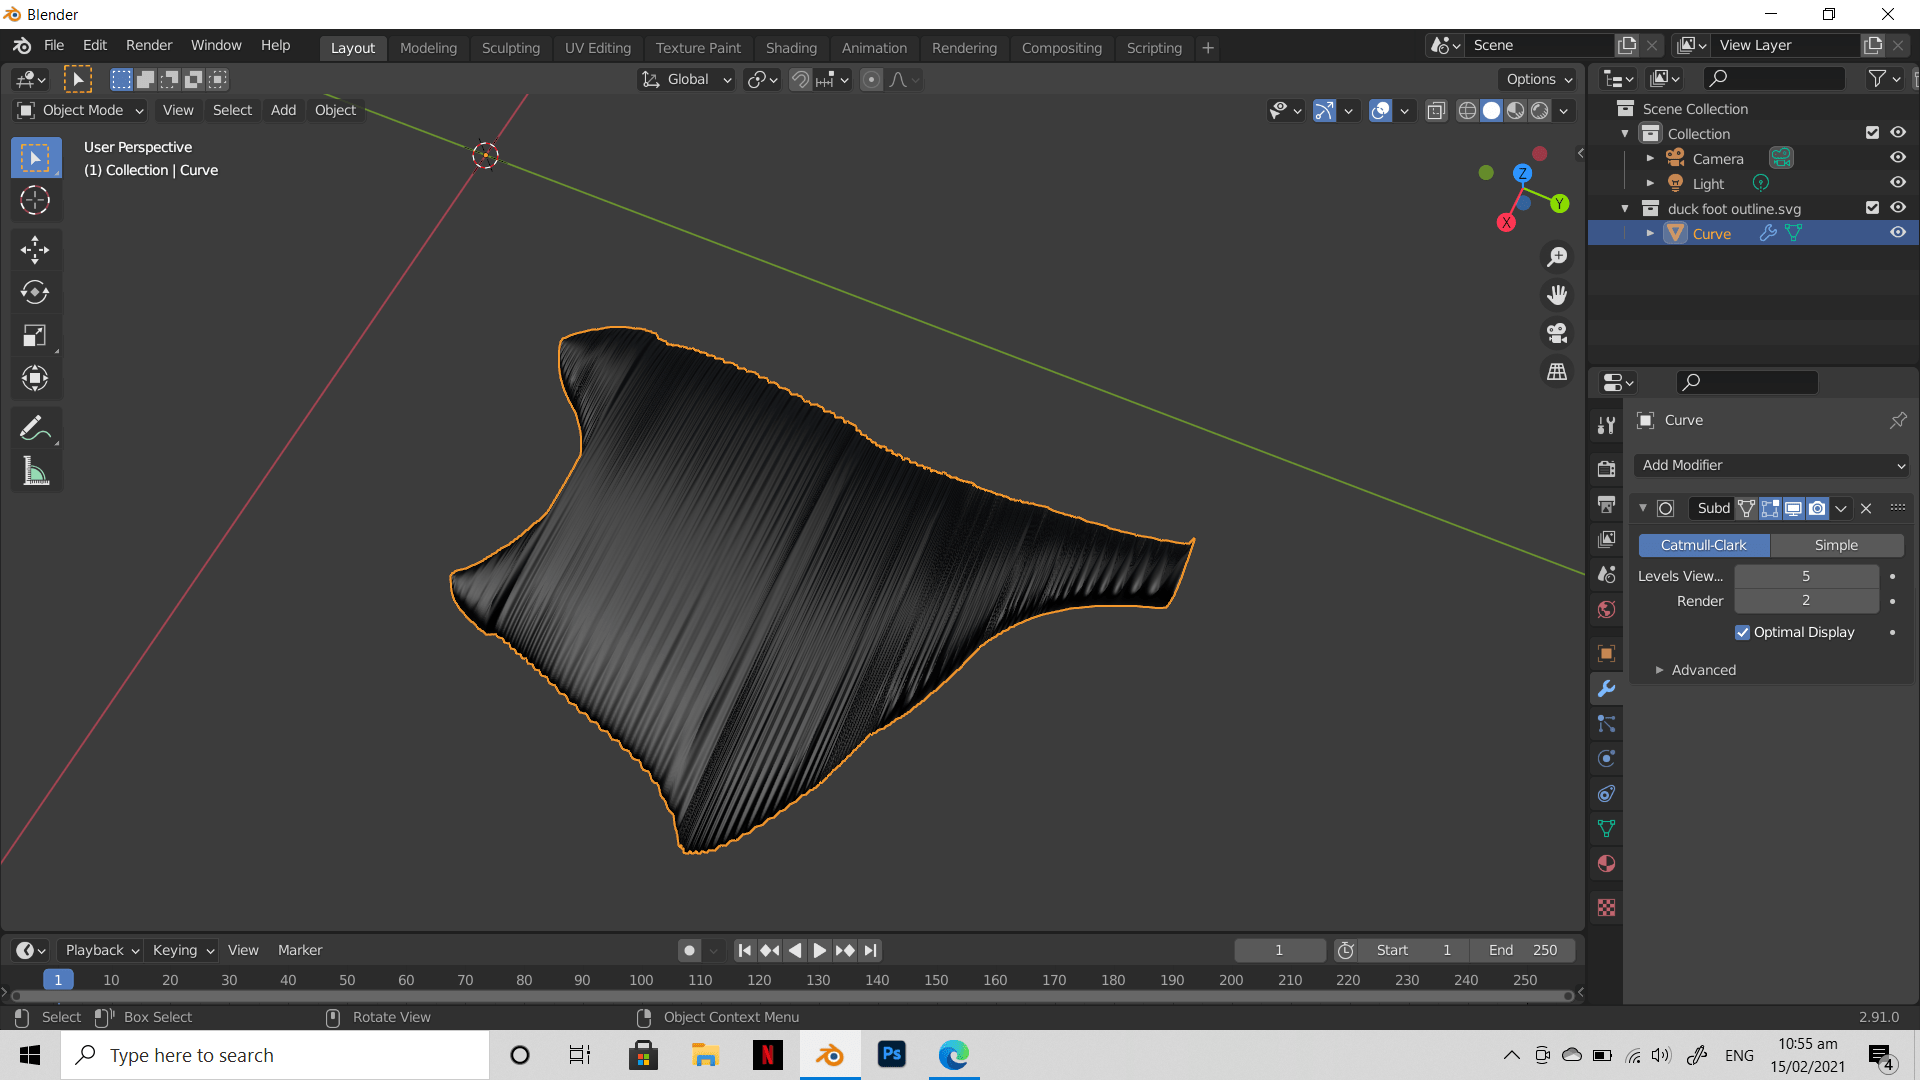
Task: Remove the Subdivision modifier with the X button
Action: click(x=1866, y=508)
